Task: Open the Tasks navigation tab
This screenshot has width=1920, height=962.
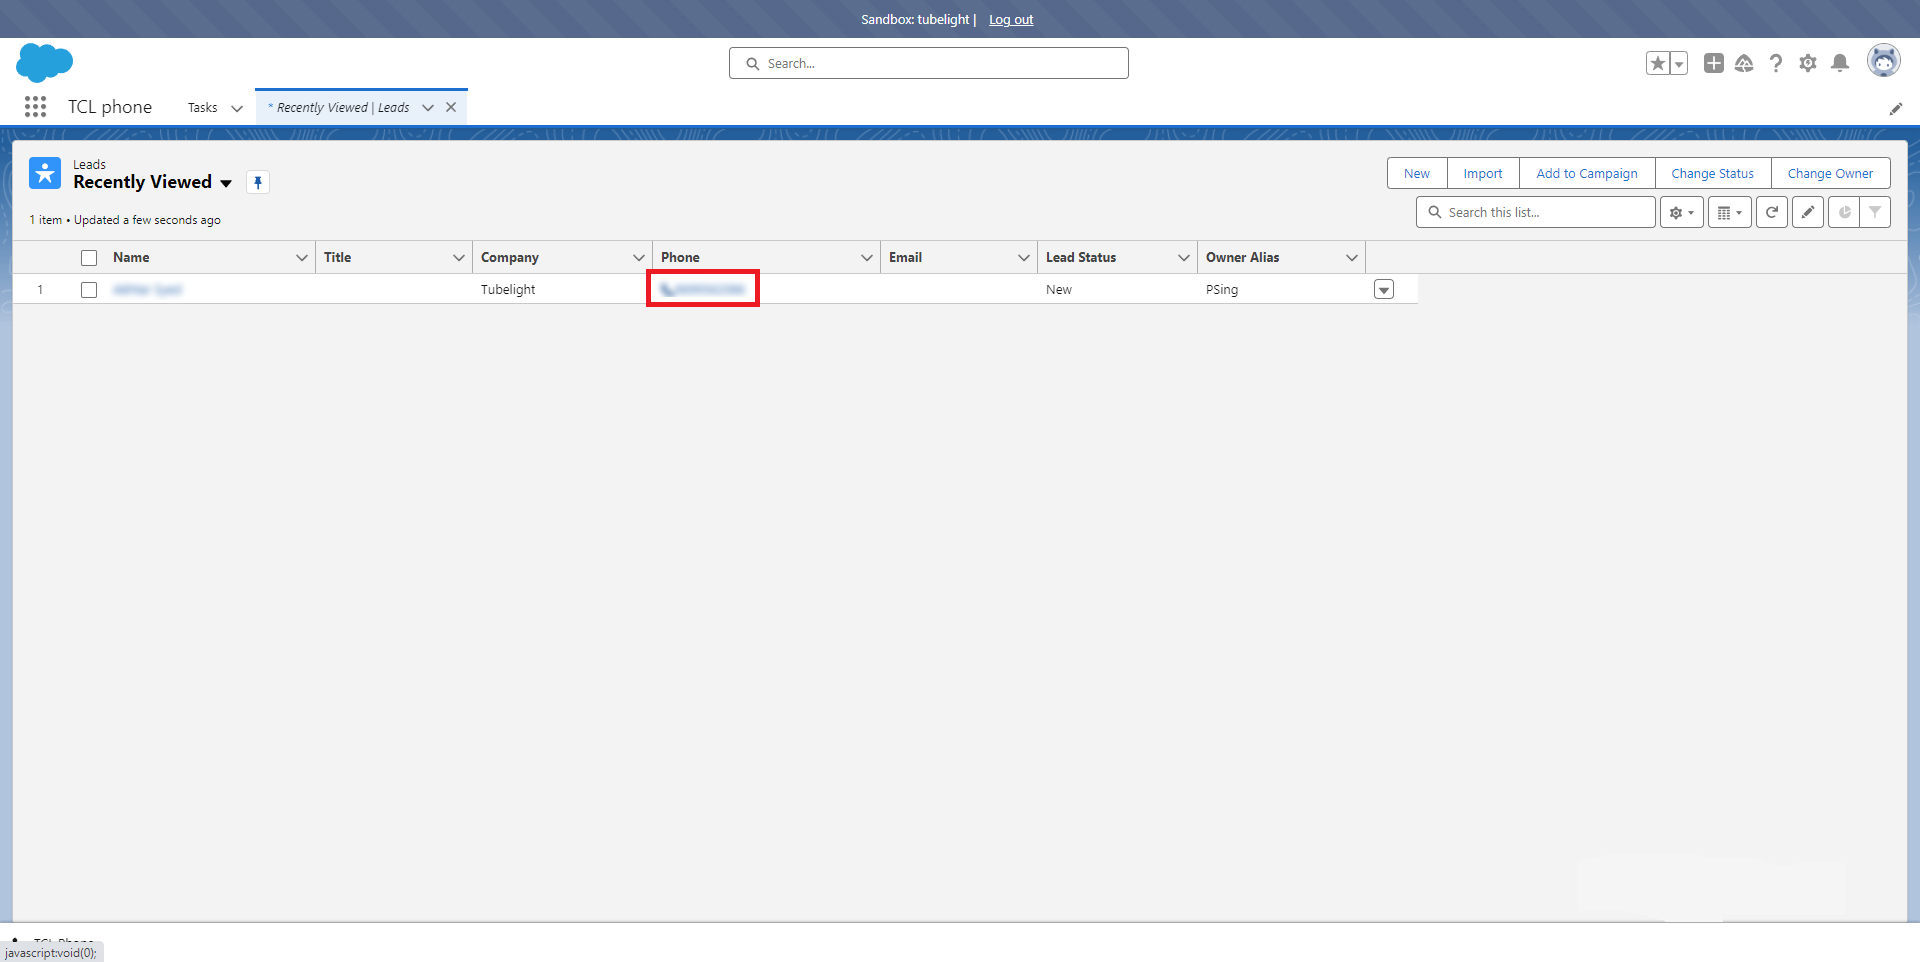Action: 202,108
